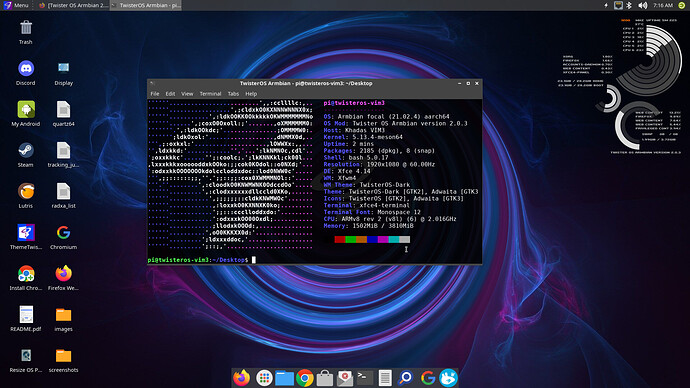Open the images folder on desktop

63,315
